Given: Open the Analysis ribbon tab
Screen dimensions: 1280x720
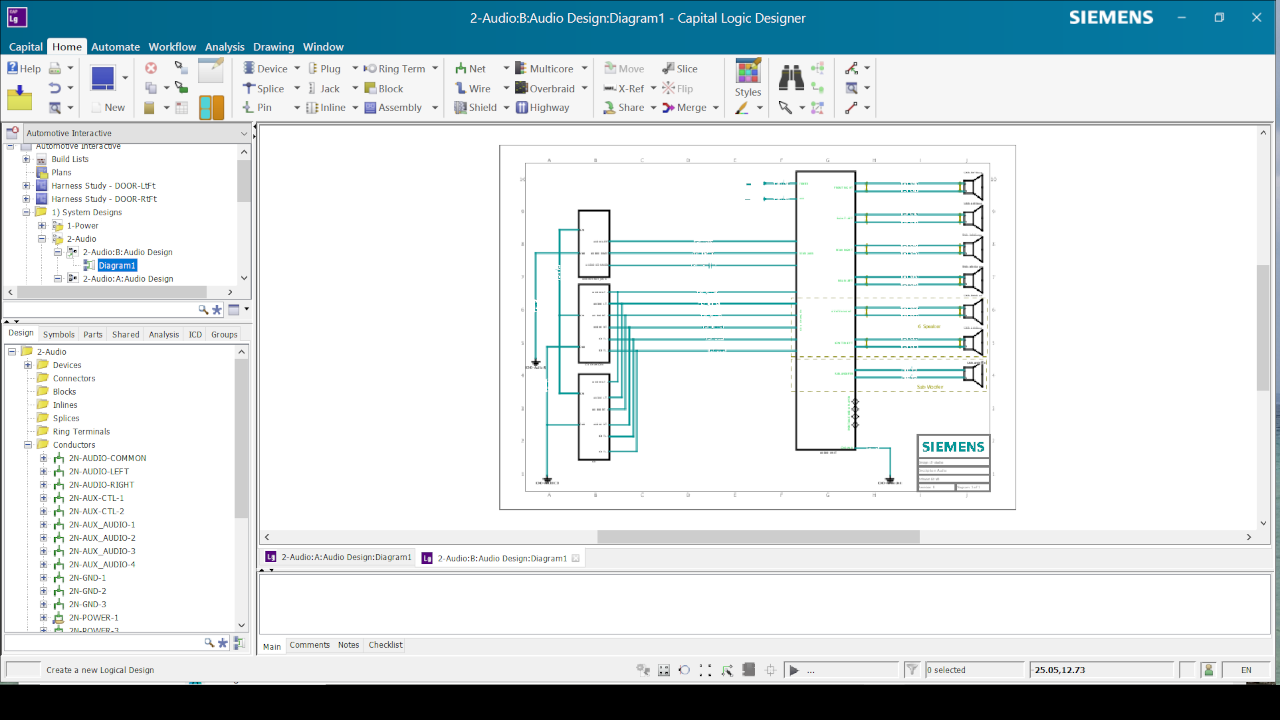Looking at the screenshot, I should tap(225, 47).
